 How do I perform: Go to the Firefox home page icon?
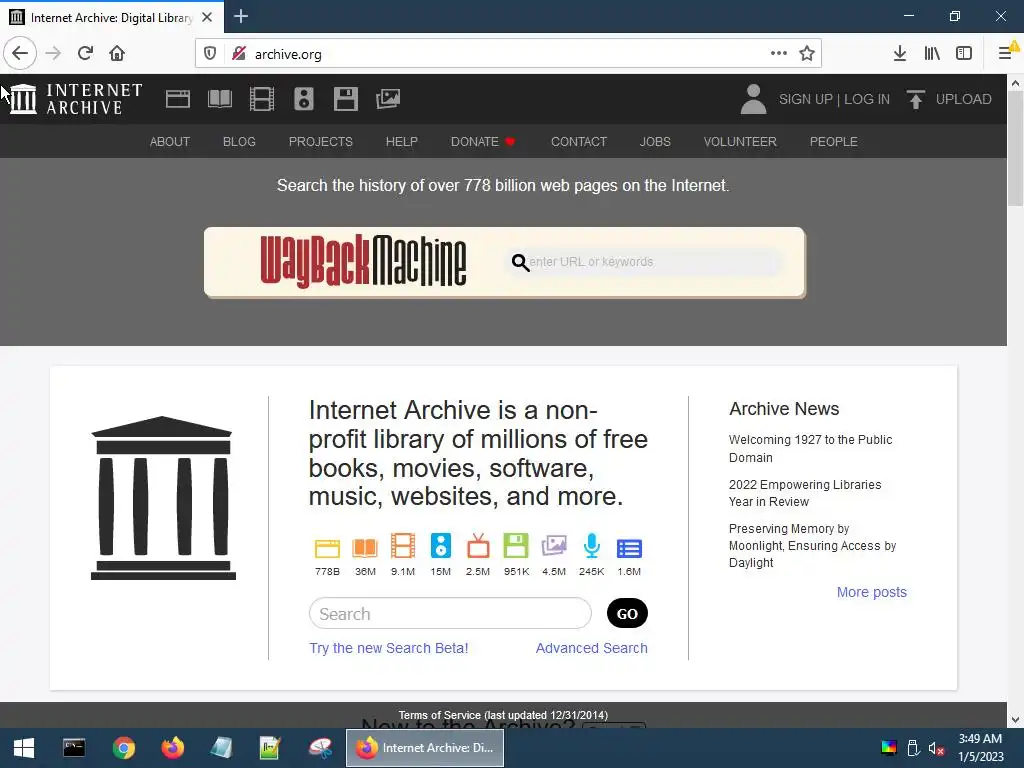click(117, 53)
